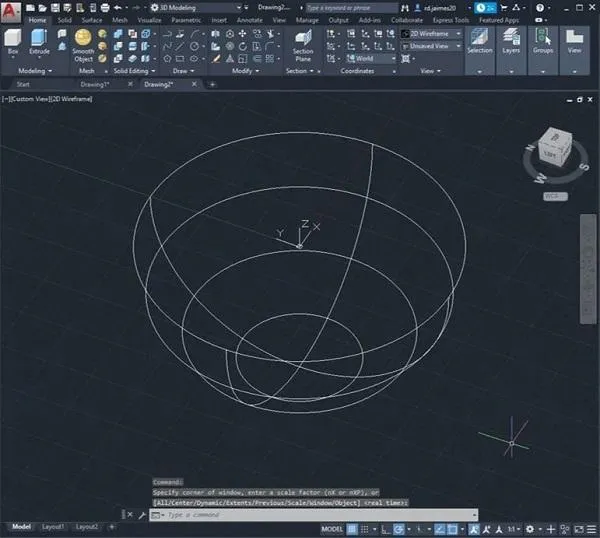This screenshot has height=538, width=600.
Task: Click the Selection panel button
Action: point(480,42)
